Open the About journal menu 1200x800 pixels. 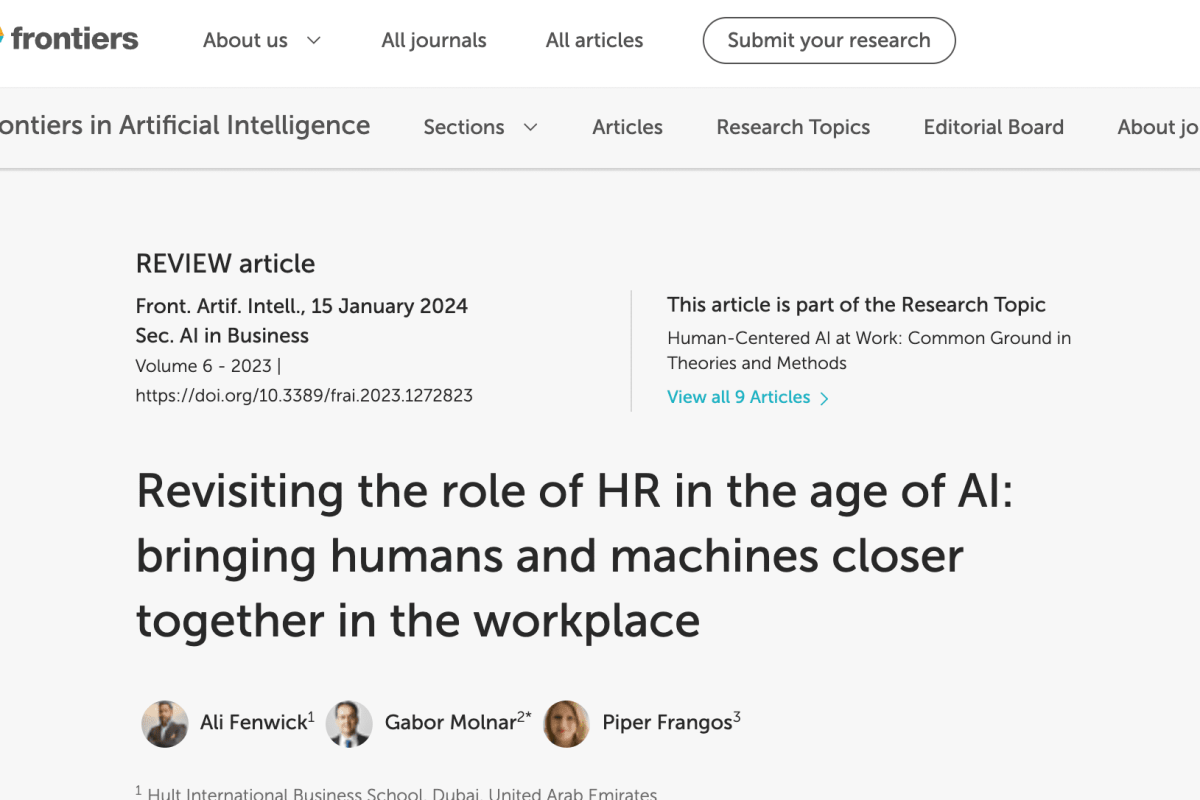coord(1158,127)
